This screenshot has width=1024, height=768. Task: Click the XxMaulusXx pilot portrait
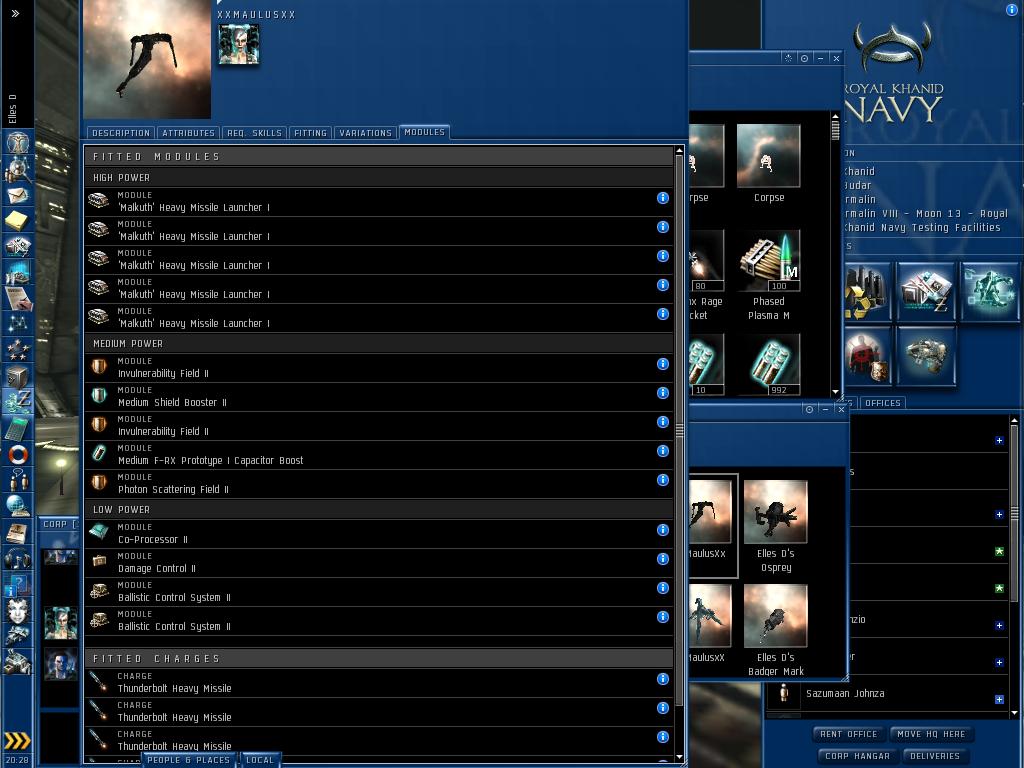pyautogui.click(x=238, y=44)
